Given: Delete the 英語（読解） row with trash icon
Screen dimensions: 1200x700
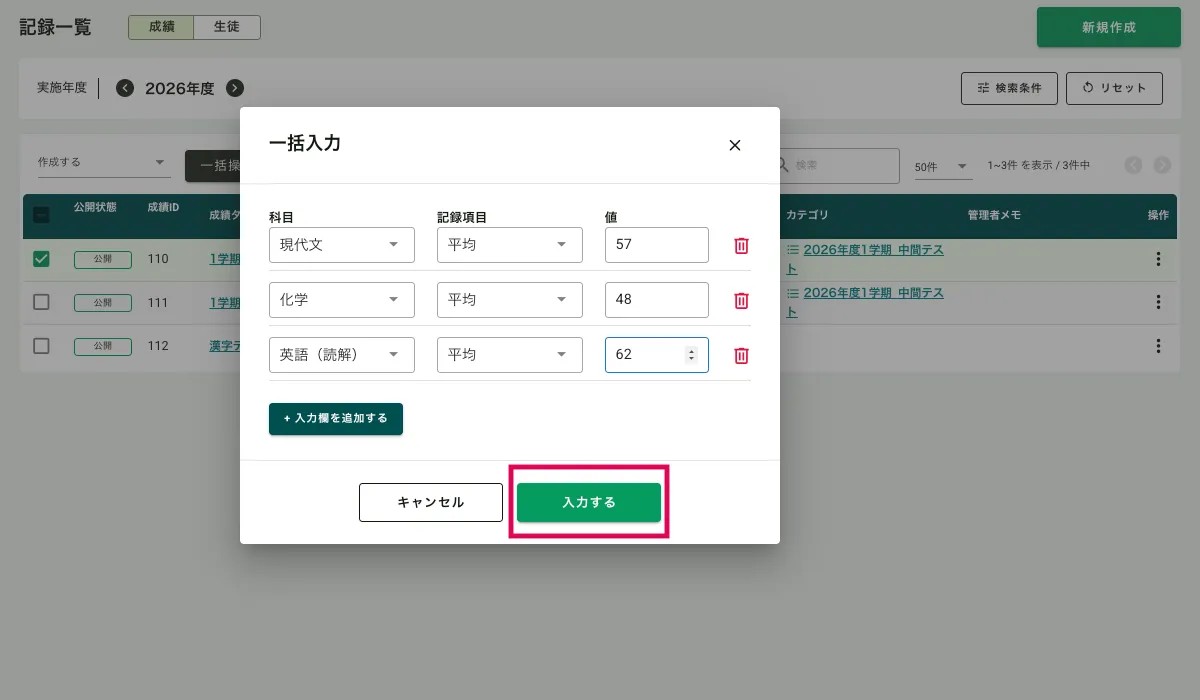Looking at the screenshot, I should coord(741,355).
